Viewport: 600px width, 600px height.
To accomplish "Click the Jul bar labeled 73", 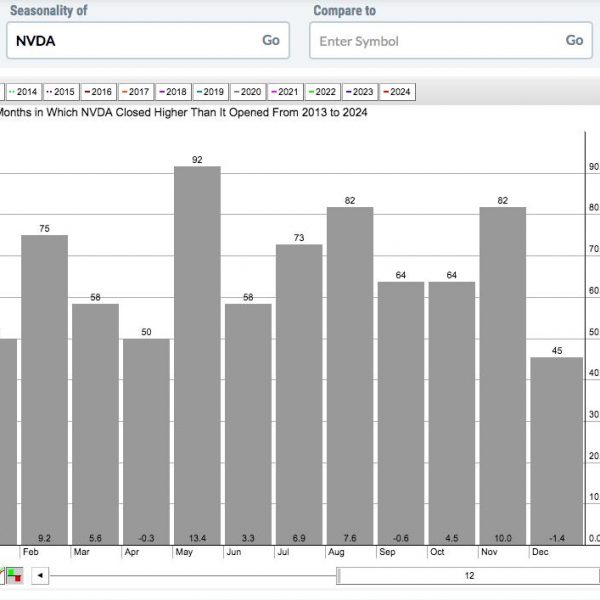I will [299, 394].
